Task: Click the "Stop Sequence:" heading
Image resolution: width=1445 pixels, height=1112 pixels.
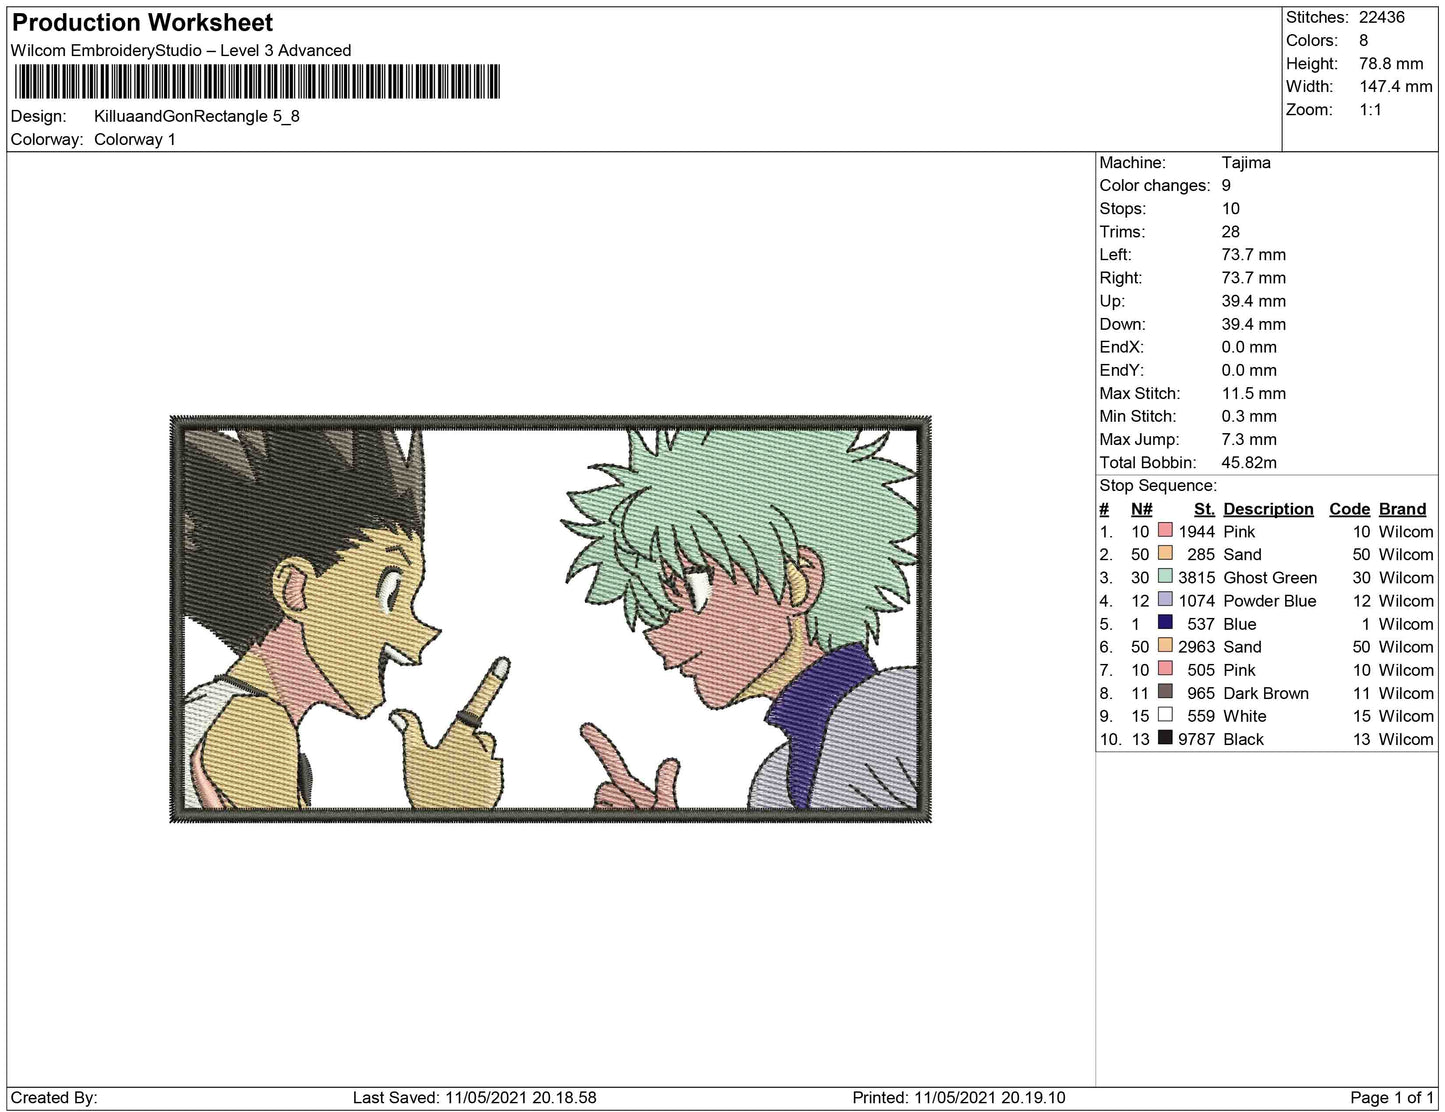Action: pos(1158,485)
